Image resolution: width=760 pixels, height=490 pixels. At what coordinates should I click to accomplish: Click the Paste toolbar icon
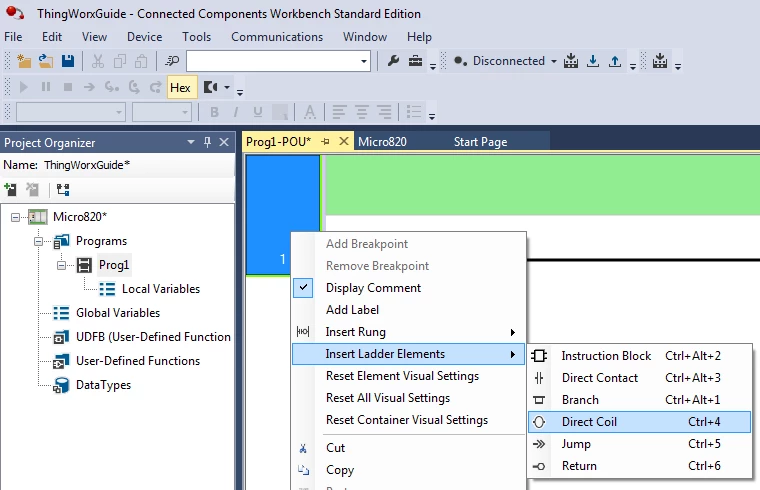point(141,61)
